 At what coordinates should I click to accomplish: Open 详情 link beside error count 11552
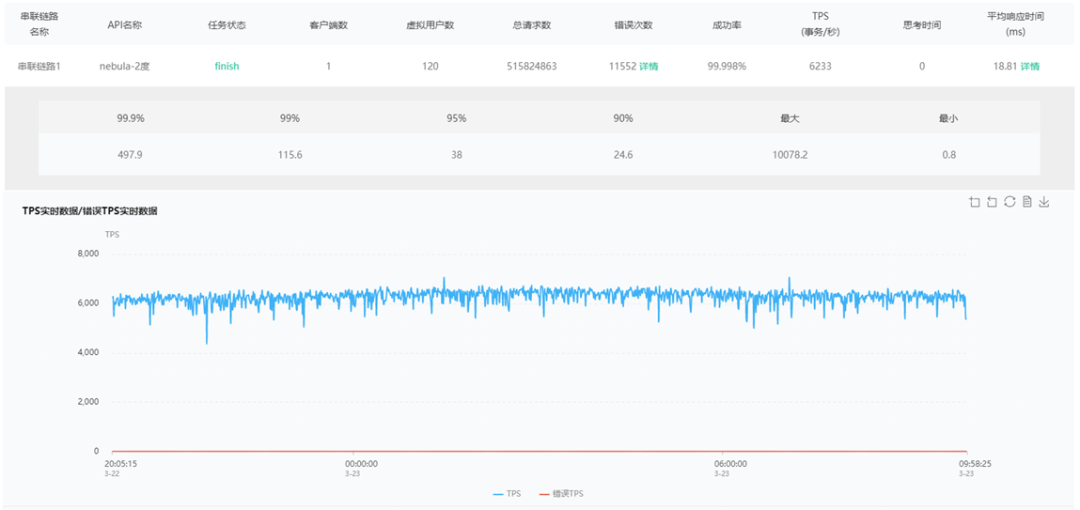(649, 67)
